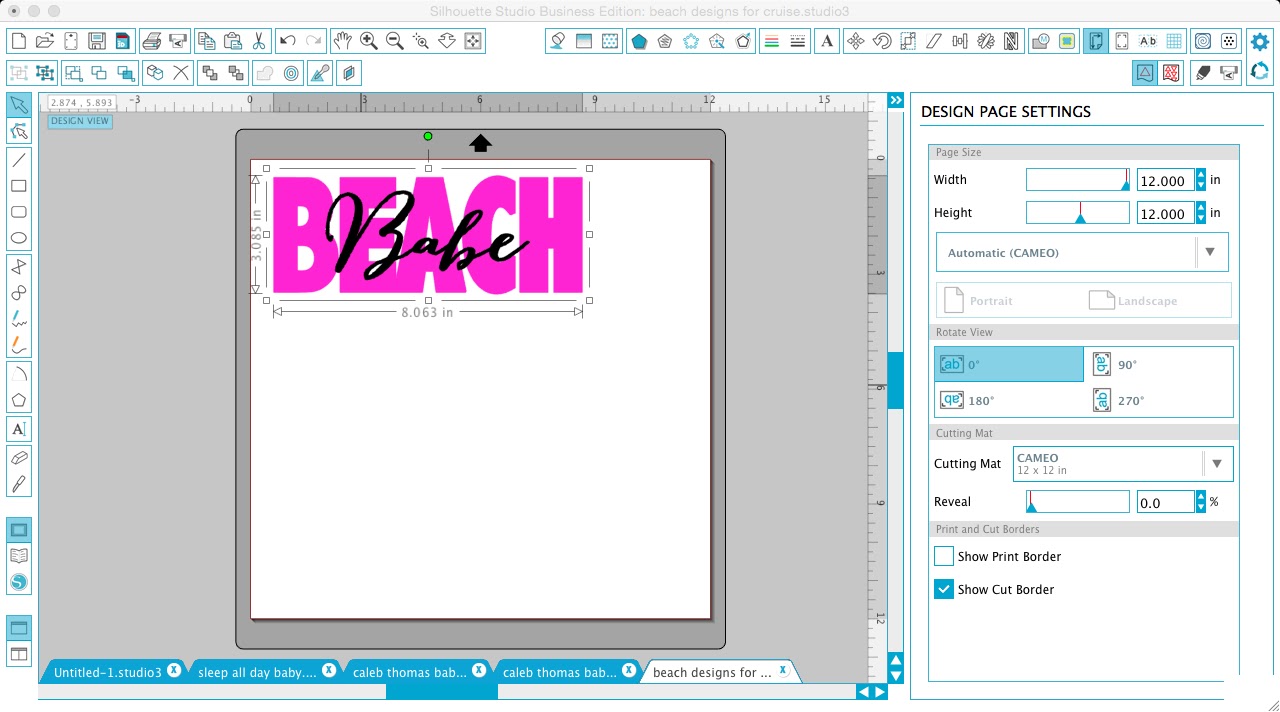The width and height of the screenshot is (1280, 712).
Task: Click the Landscape orientation button
Action: click(1147, 300)
